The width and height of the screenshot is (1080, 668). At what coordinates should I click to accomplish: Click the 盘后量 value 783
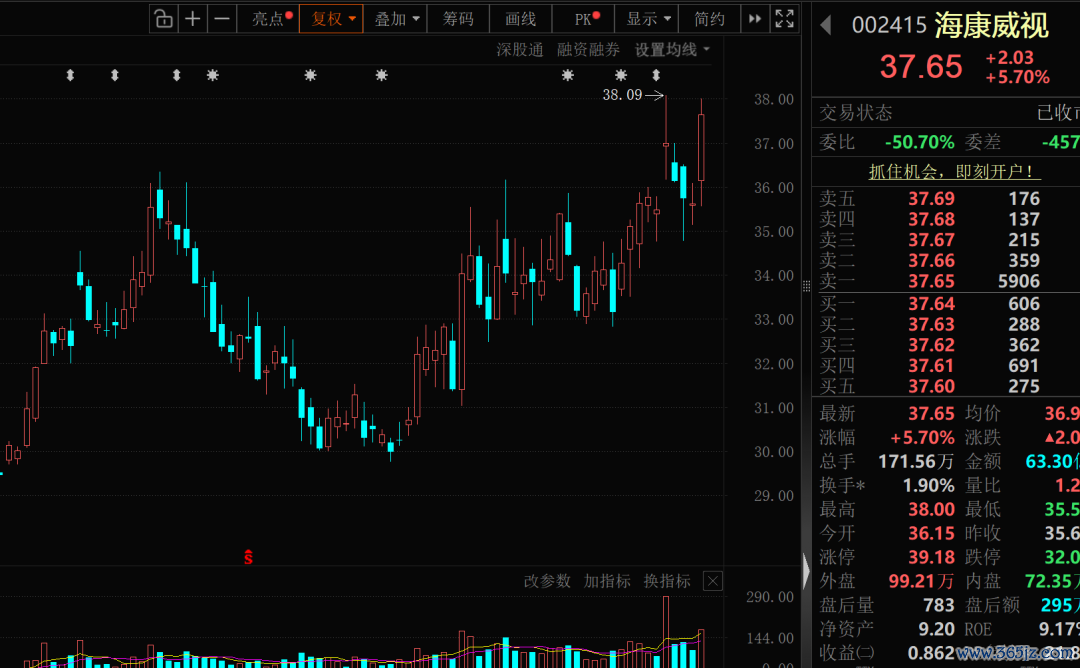coord(939,605)
